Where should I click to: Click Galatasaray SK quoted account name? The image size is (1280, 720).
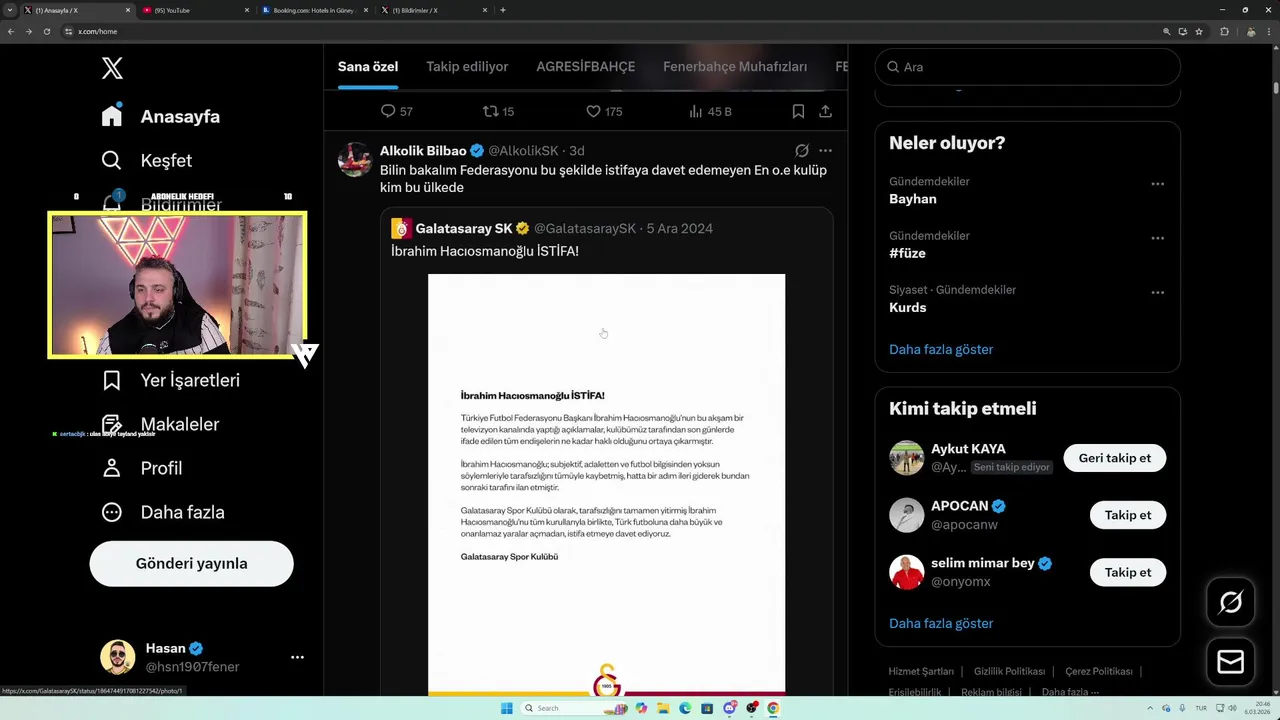point(464,228)
